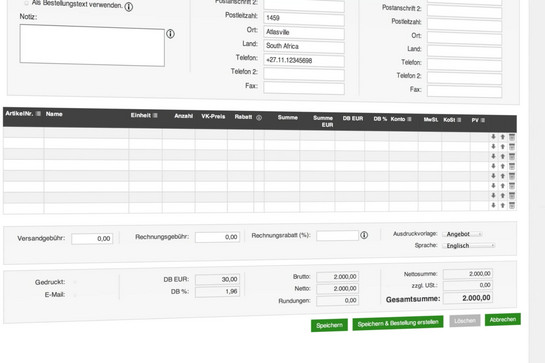Delete the last table row via trash icon

point(512,205)
